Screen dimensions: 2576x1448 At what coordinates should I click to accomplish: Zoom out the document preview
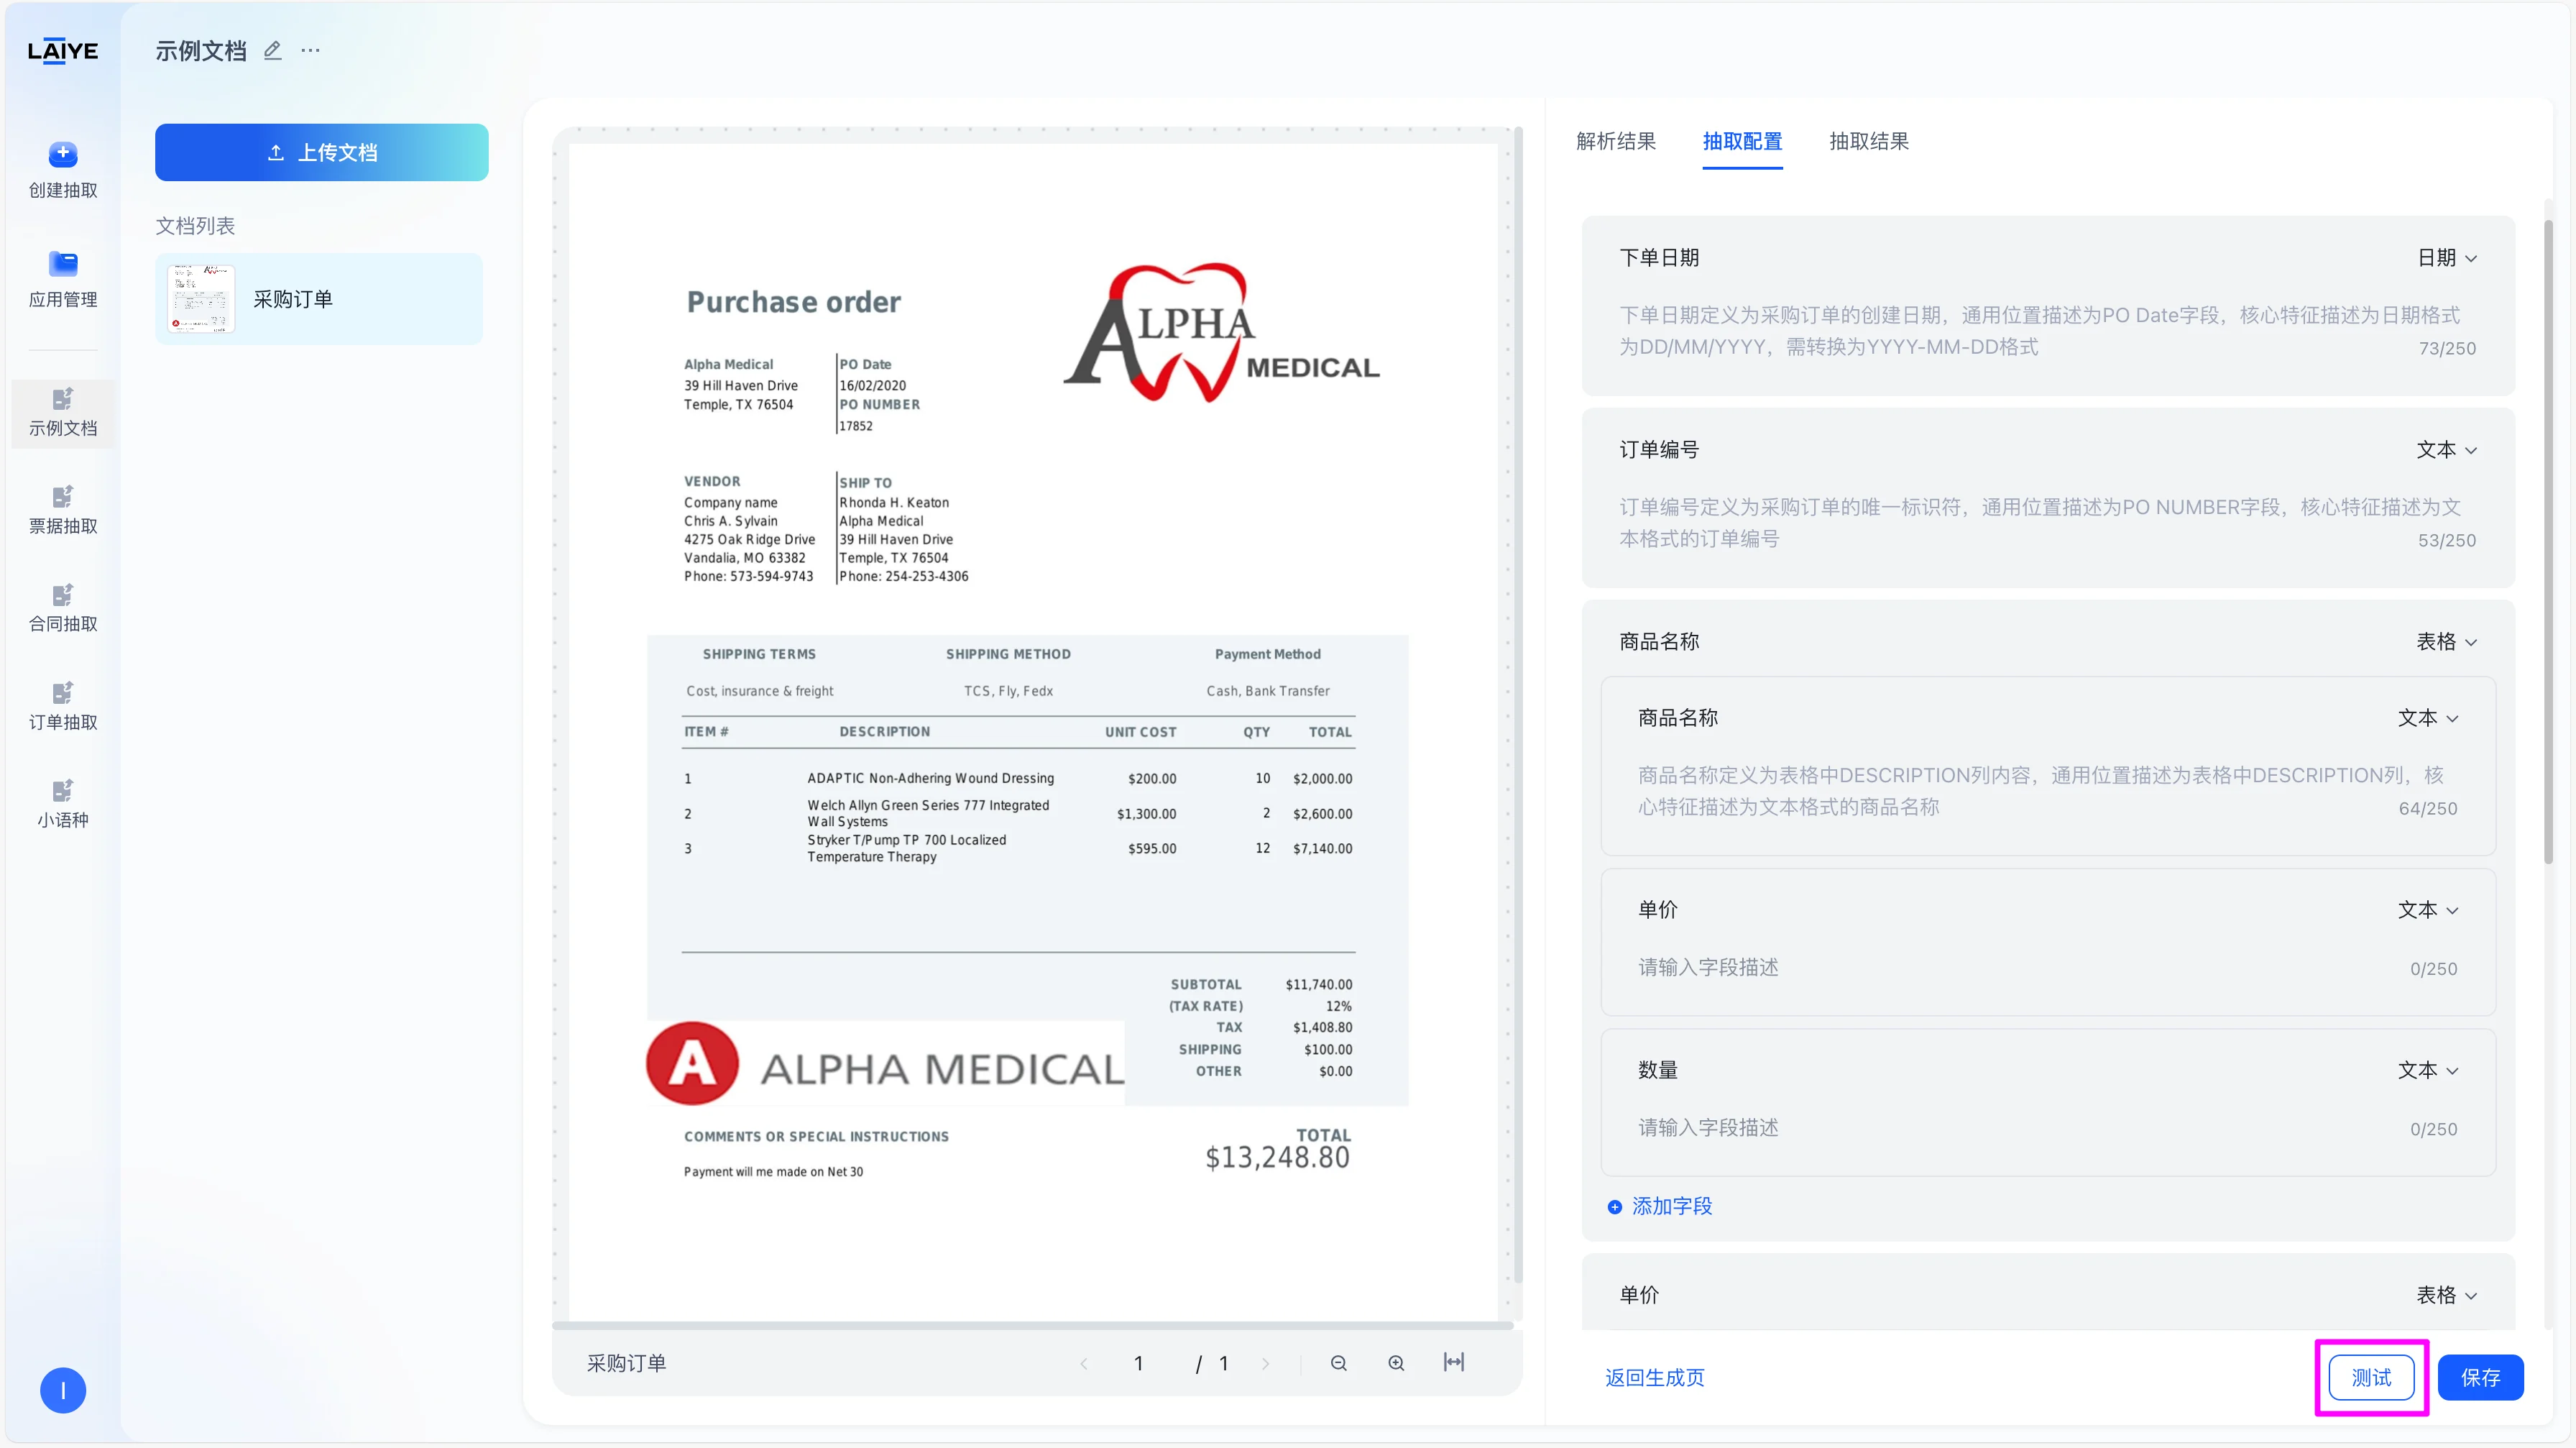pyautogui.click(x=1339, y=1363)
